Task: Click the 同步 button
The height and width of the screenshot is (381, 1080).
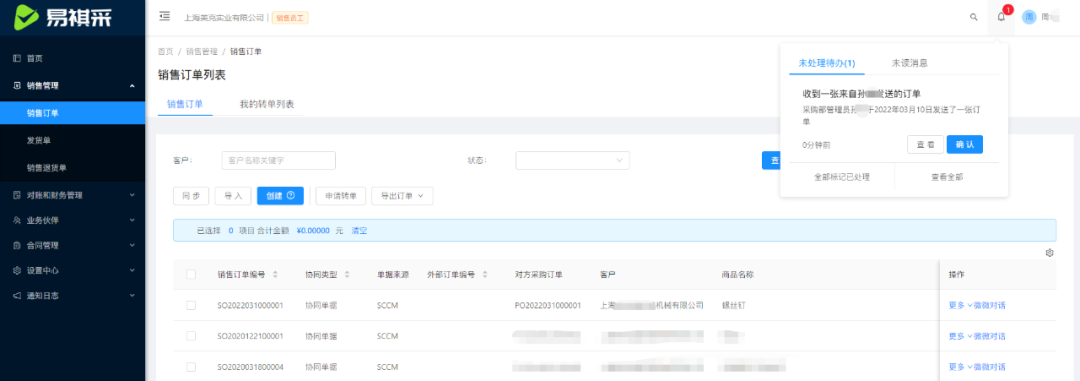Action: (x=191, y=196)
